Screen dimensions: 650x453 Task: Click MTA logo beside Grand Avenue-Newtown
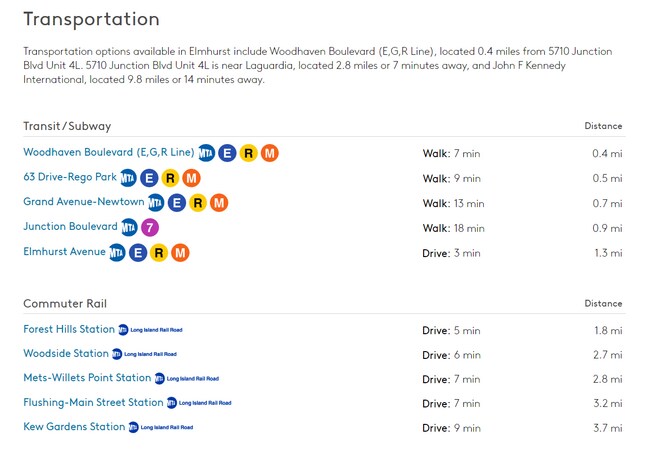[x=156, y=203]
